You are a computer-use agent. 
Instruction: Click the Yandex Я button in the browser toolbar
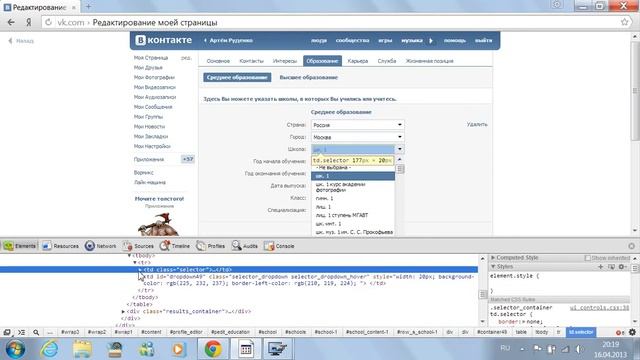[29, 22]
